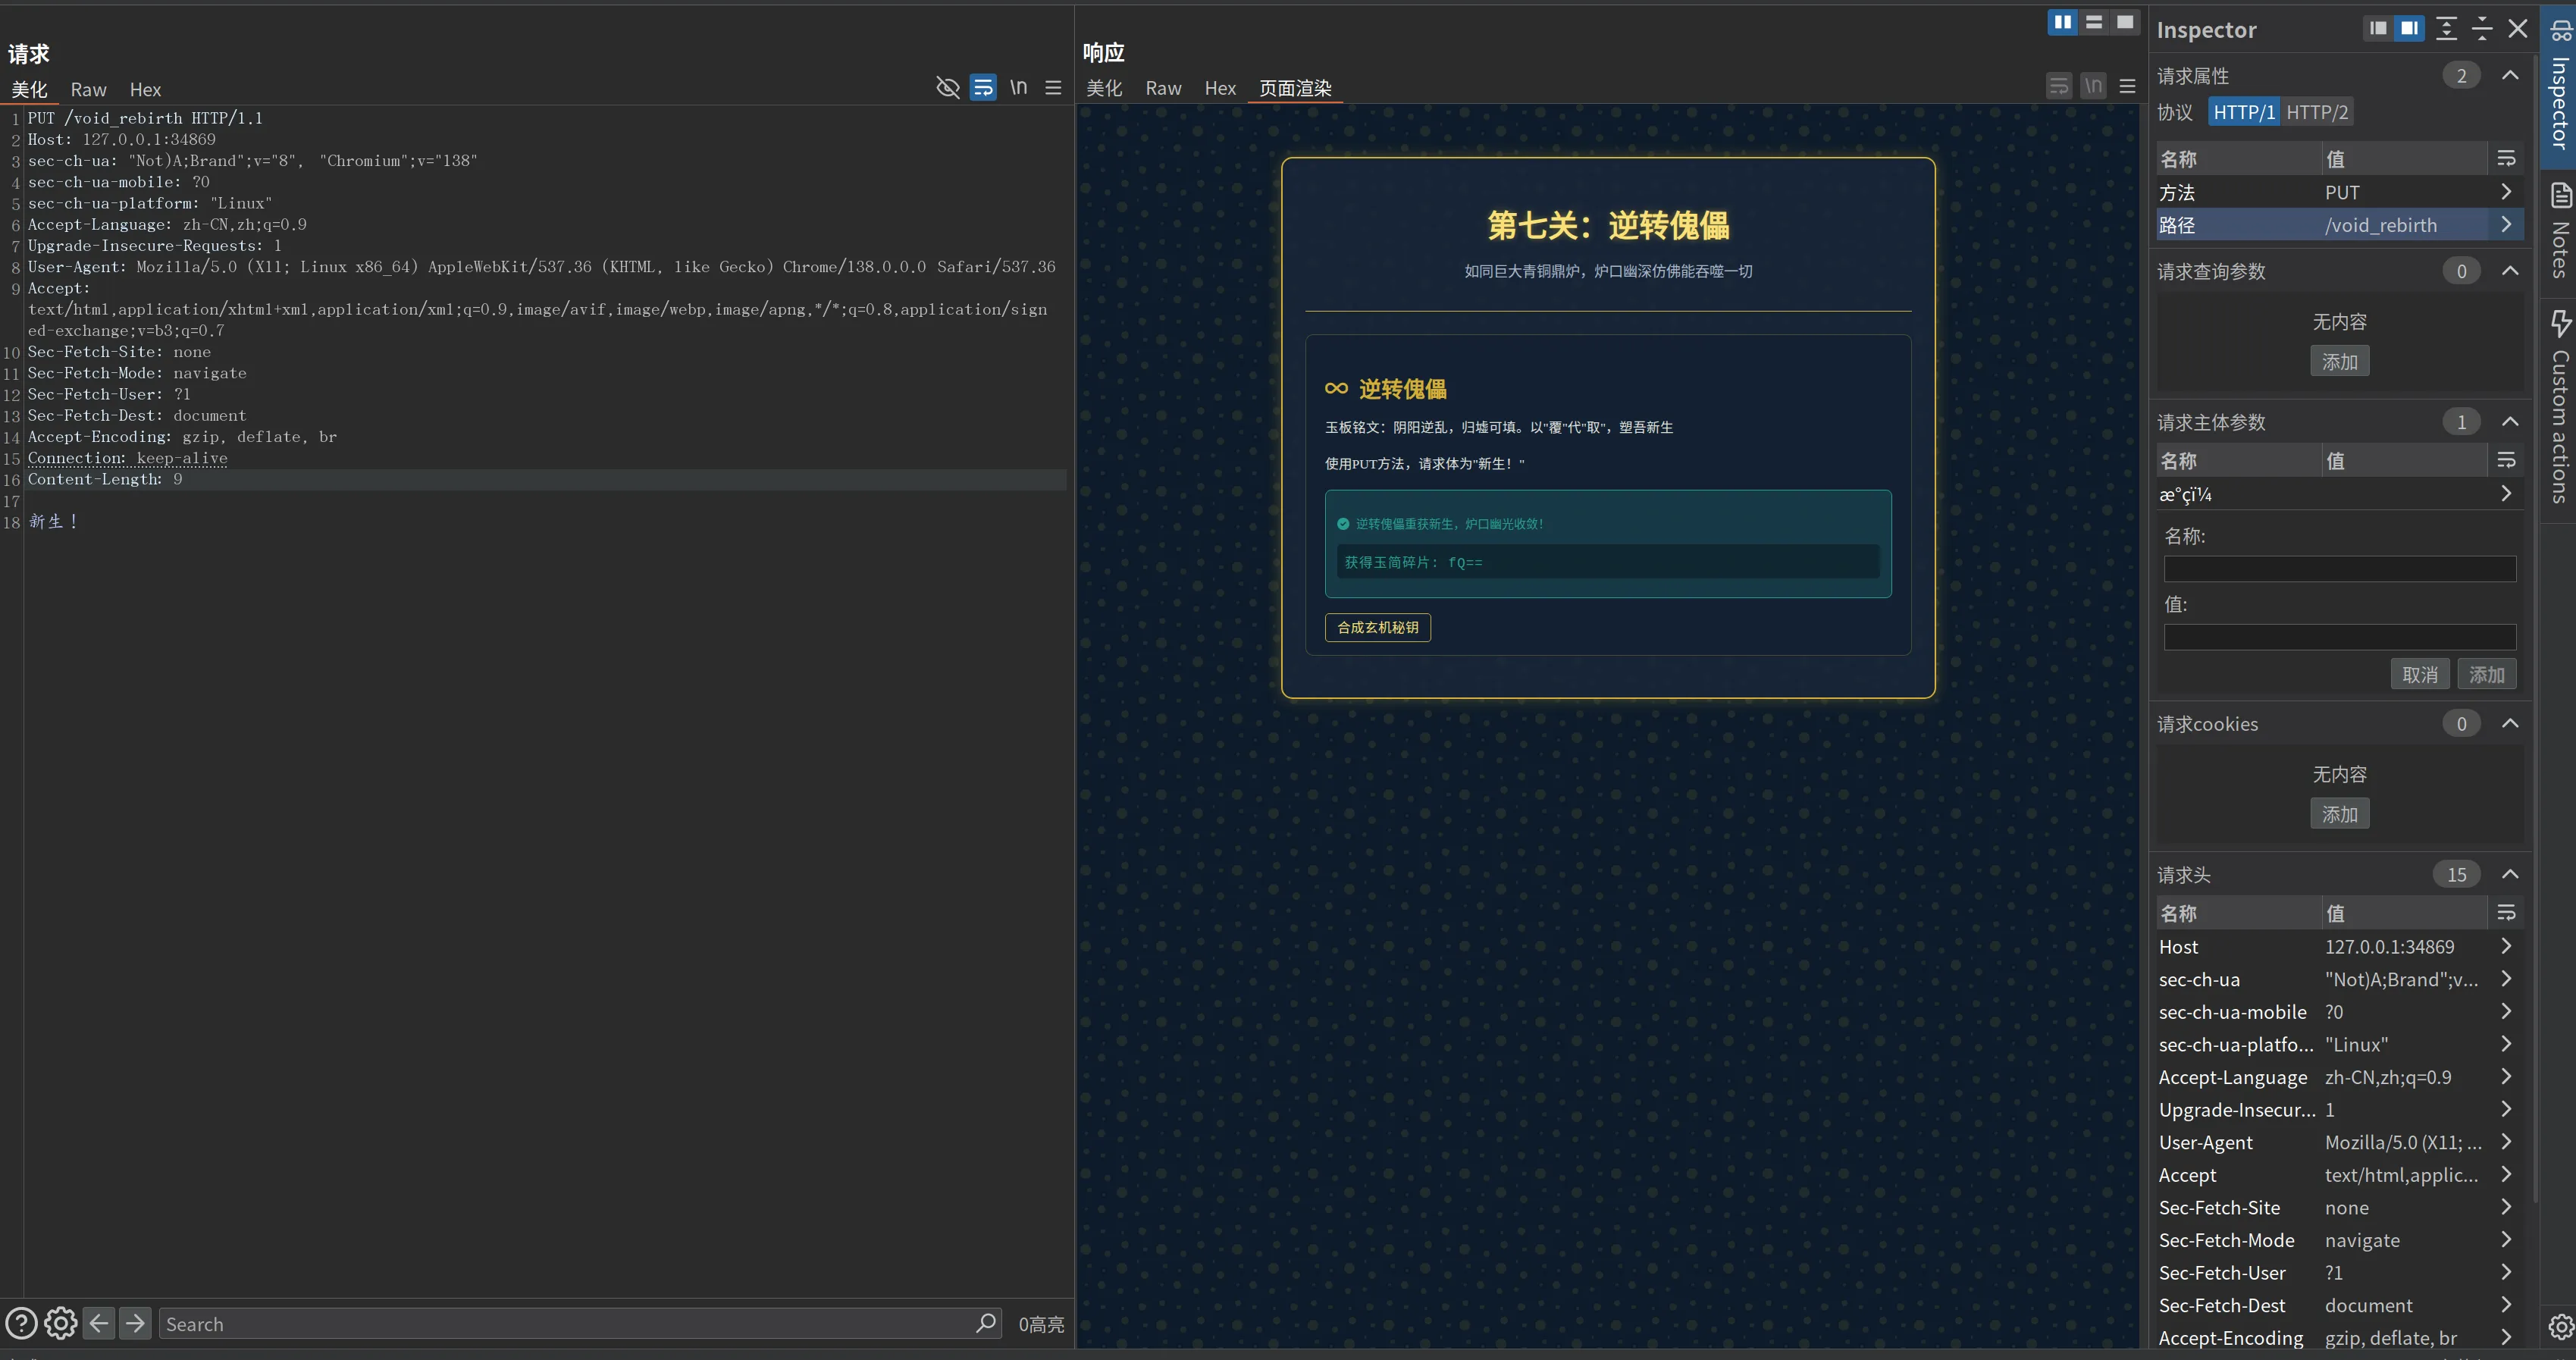
Task: Switch the request view to the Raw tab
Action: [88, 90]
